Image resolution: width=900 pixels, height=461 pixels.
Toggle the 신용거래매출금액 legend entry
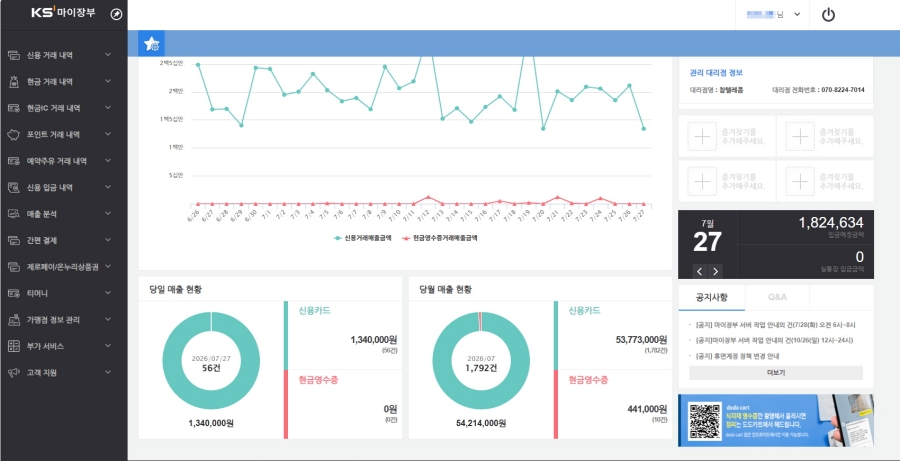coord(362,238)
